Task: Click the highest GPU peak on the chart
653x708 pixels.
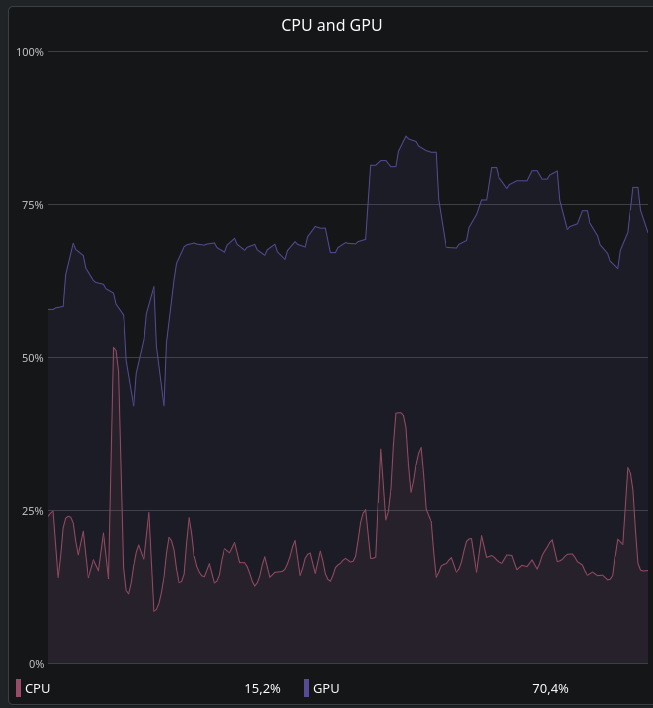Action: pos(406,136)
